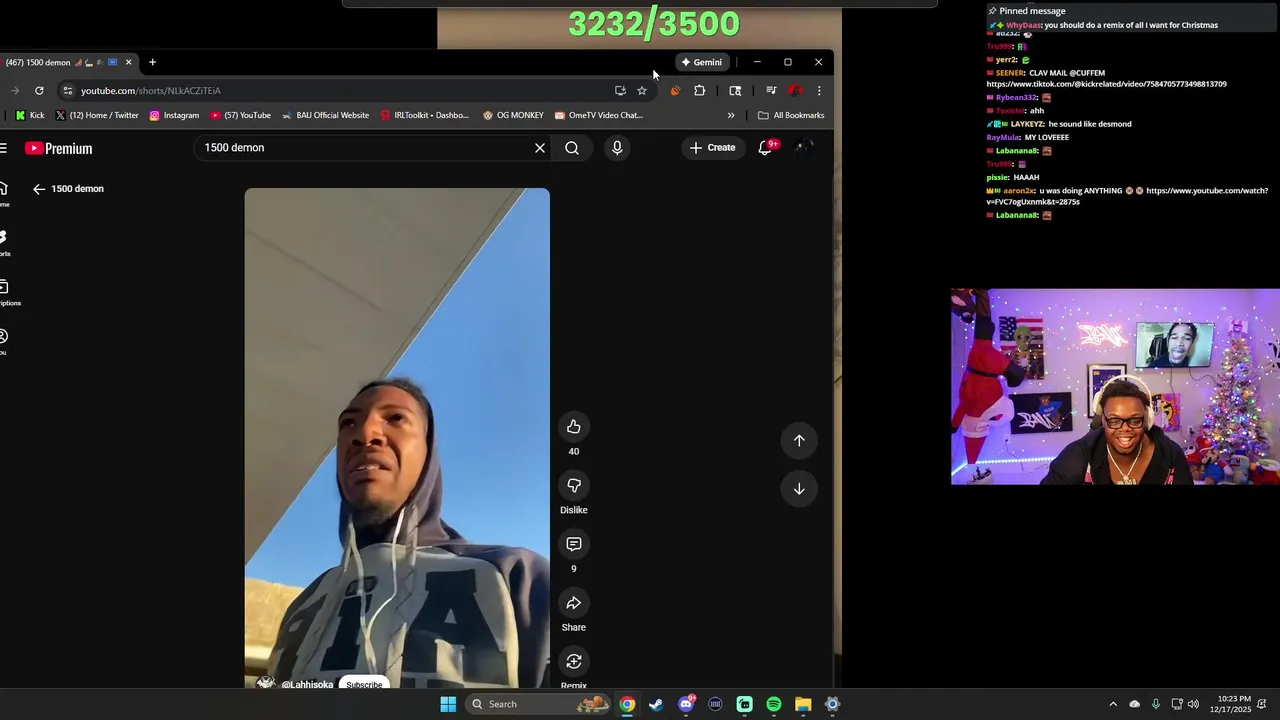
Task: Open All Bookmarks folder
Action: pyautogui.click(x=790, y=115)
